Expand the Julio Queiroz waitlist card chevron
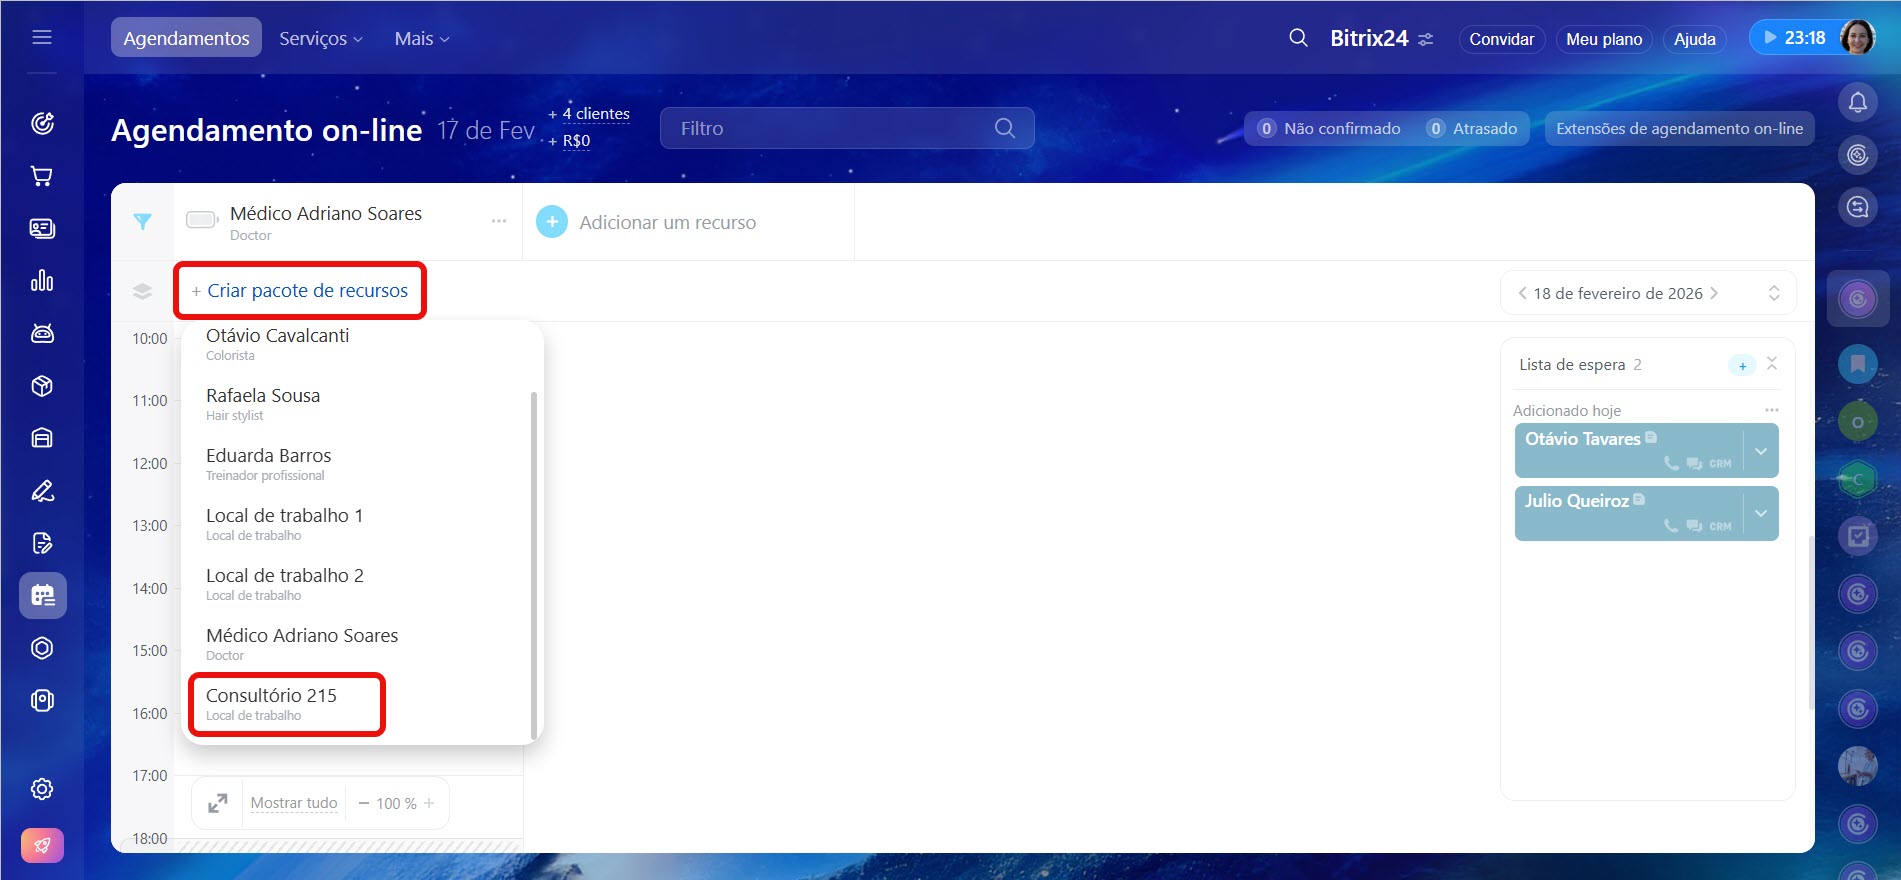The width and height of the screenshot is (1901, 880). click(x=1760, y=513)
